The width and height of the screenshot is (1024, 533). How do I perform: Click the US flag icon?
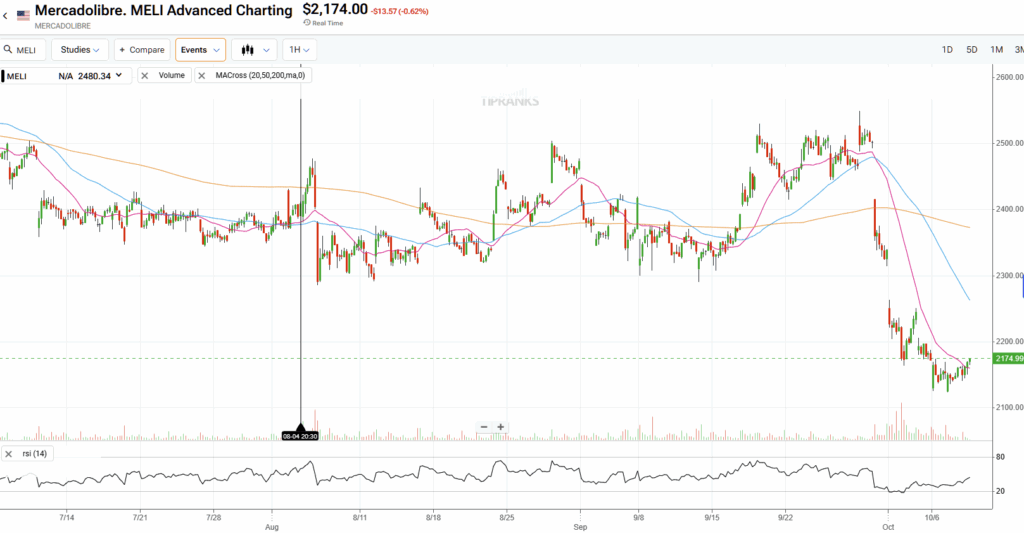(x=23, y=15)
